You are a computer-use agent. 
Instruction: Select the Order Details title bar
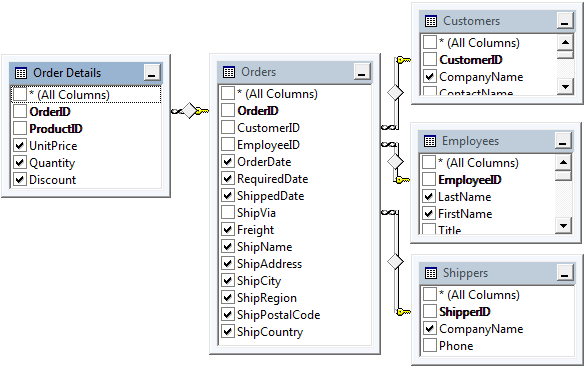[x=86, y=73]
